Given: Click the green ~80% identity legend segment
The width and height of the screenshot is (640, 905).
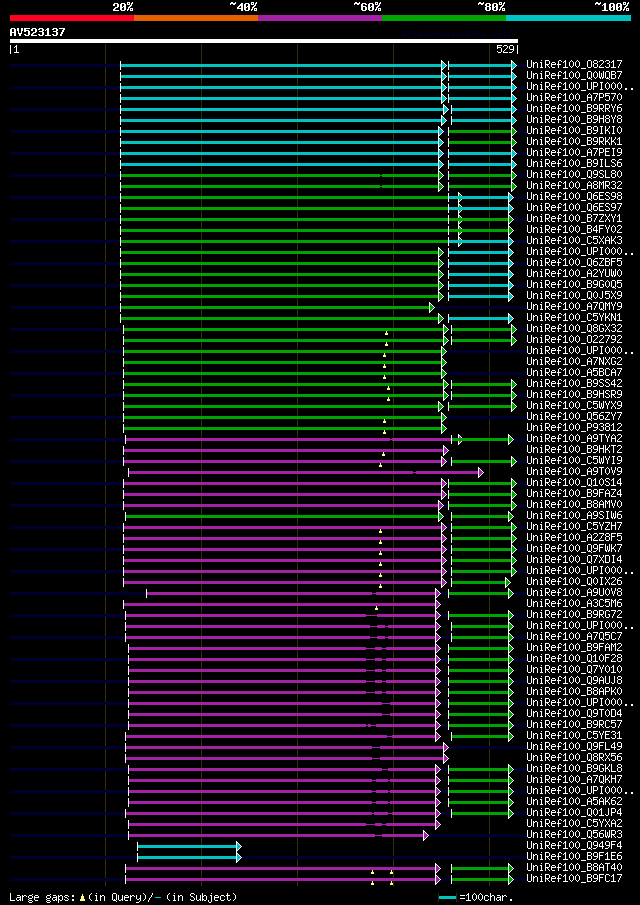Looking at the screenshot, I should (444, 18).
